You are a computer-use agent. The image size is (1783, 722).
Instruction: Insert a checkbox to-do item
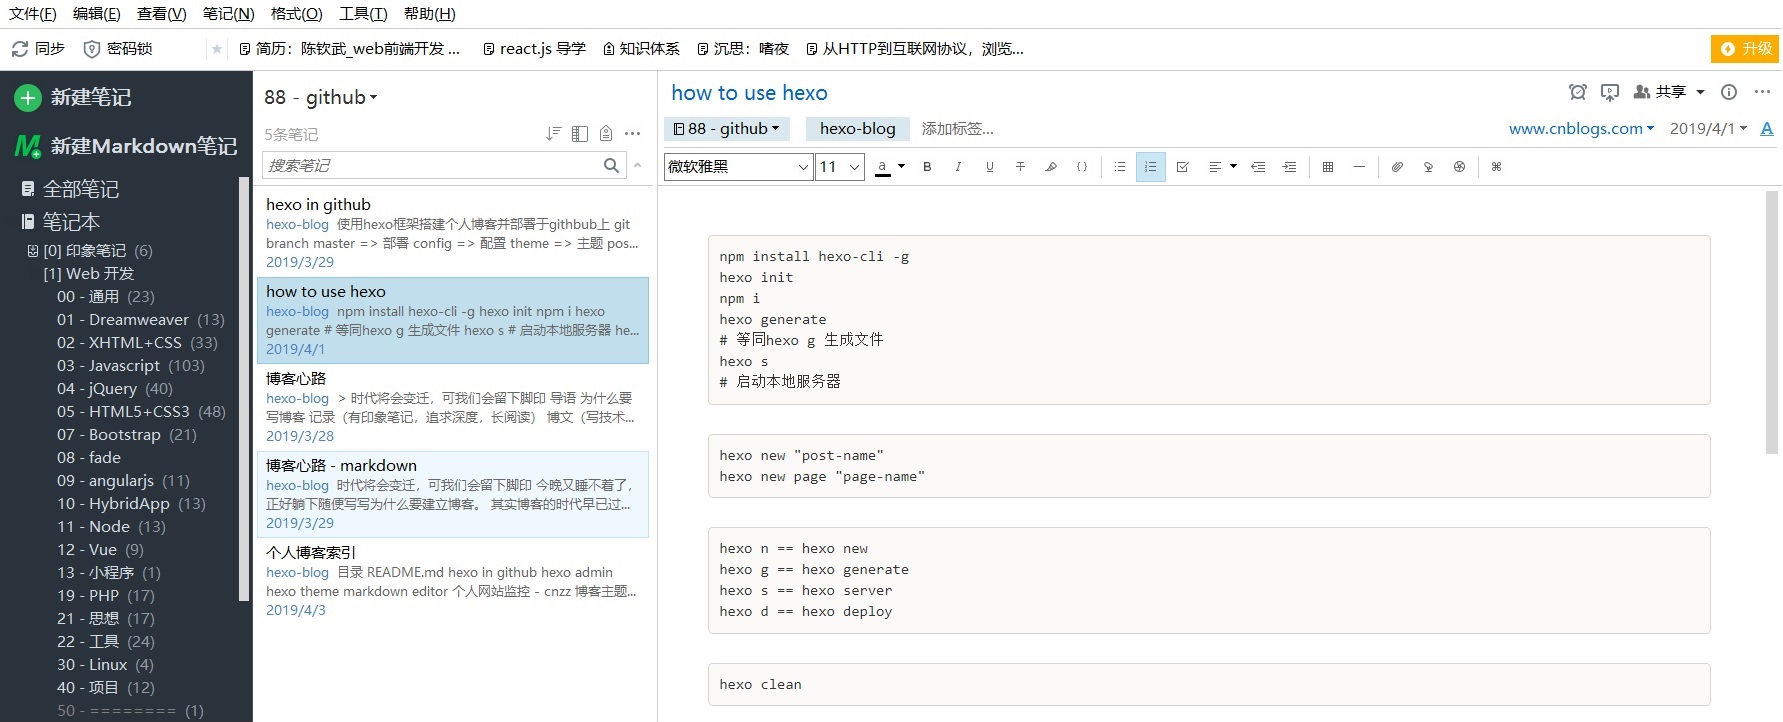coord(1182,167)
